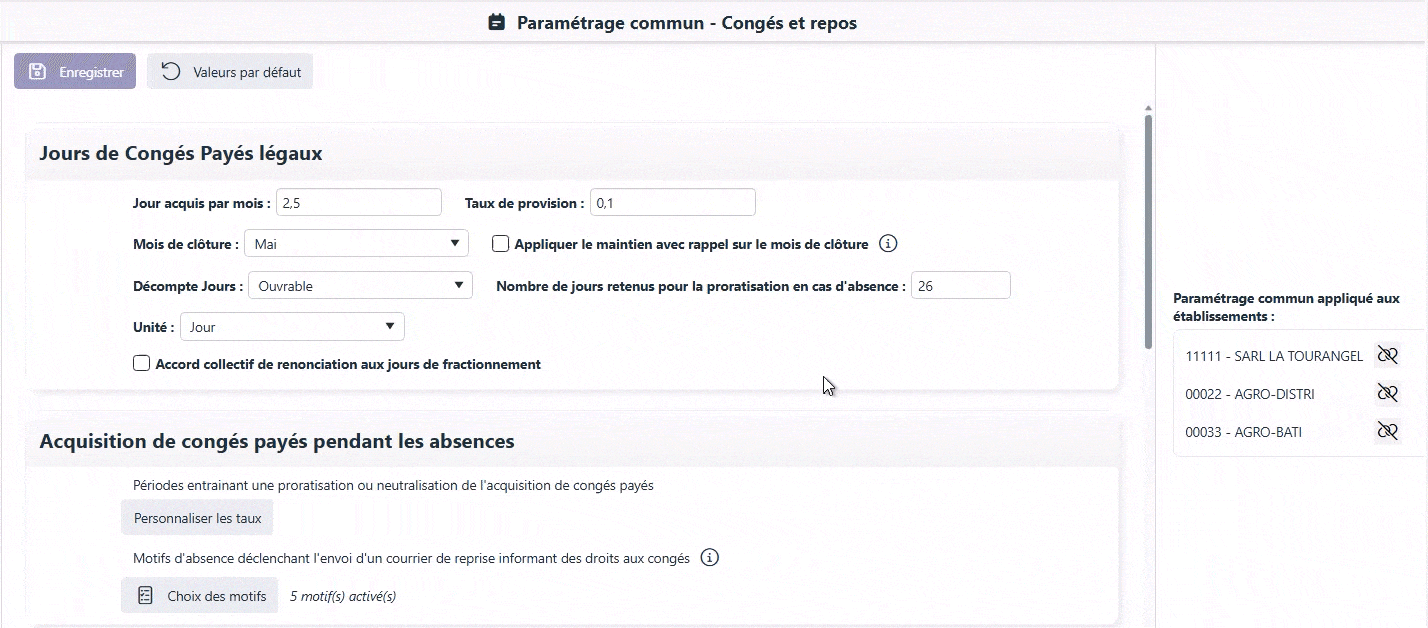The width and height of the screenshot is (1428, 628).
Task: Unlink establishment 00022 - AGRO-DISTRI
Action: point(1387,393)
